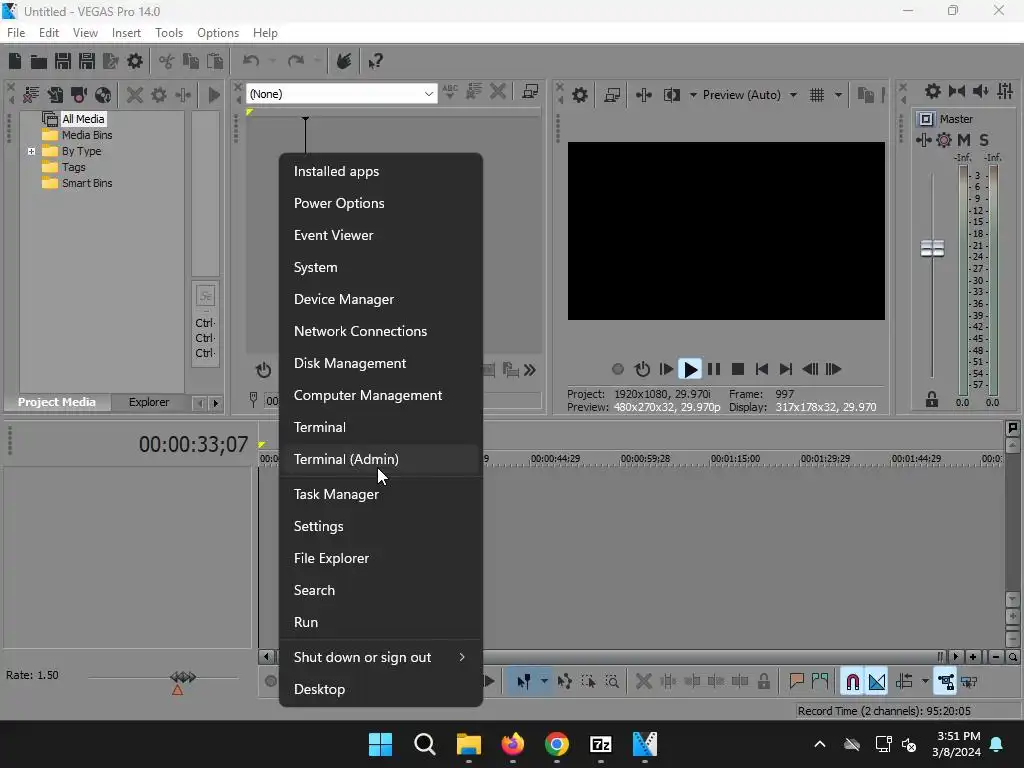Select the Selection Edit tool
This screenshot has height=768, width=1024.
tap(588, 682)
